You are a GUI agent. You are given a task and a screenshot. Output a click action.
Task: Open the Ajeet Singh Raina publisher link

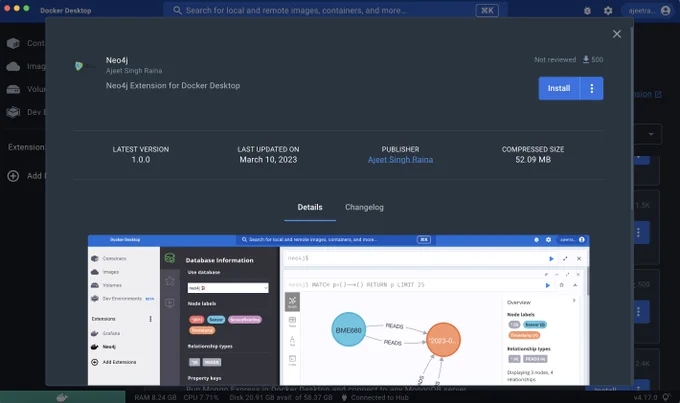[x=400, y=160]
